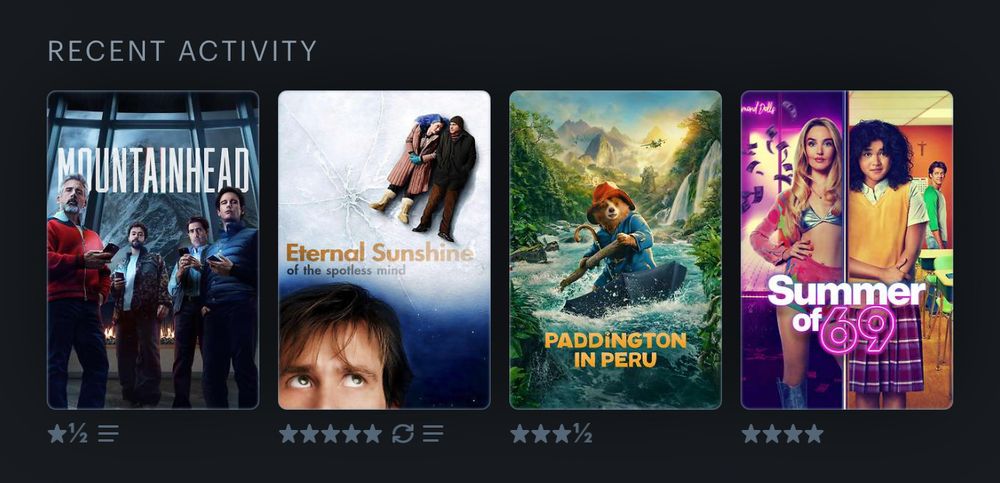Click the half-star under Paddington in Peru

point(582,434)
